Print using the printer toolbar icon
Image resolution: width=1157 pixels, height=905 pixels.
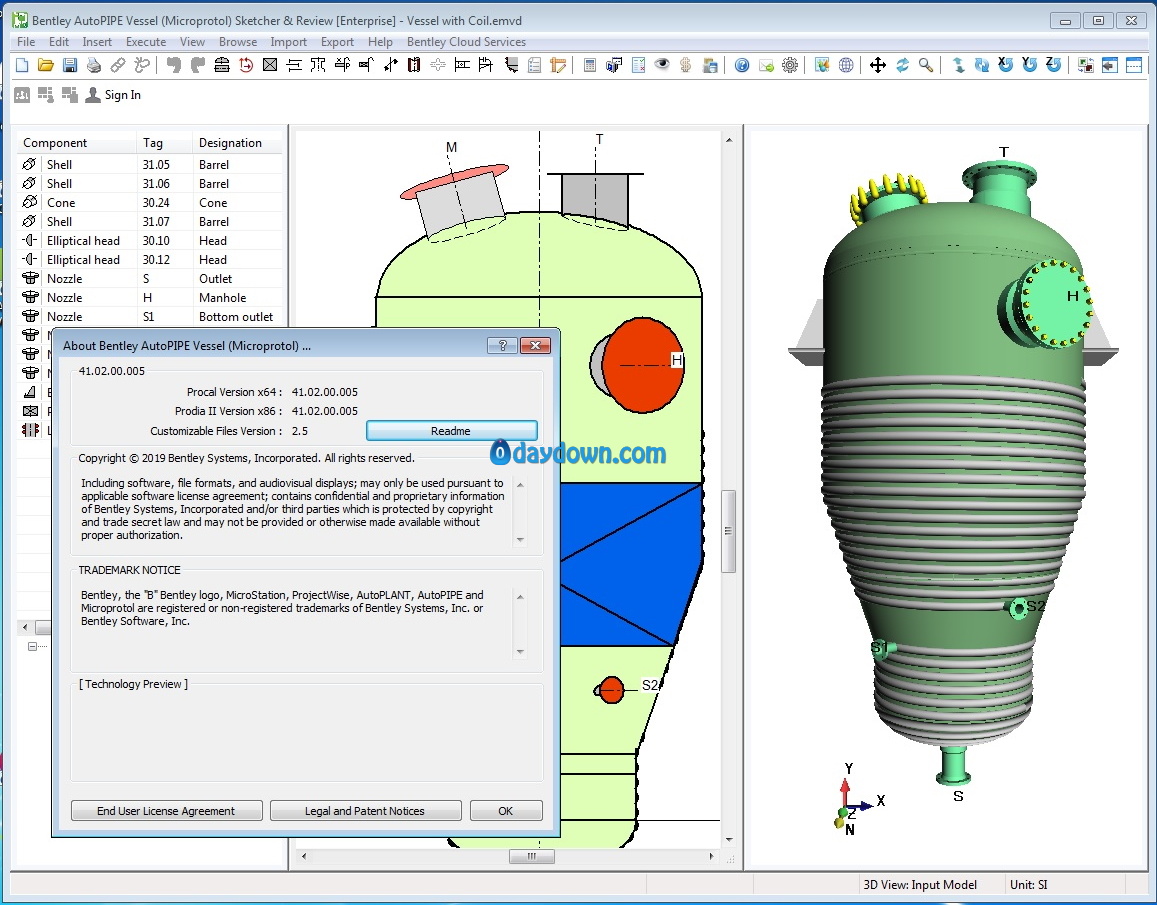tap(94, 66)
